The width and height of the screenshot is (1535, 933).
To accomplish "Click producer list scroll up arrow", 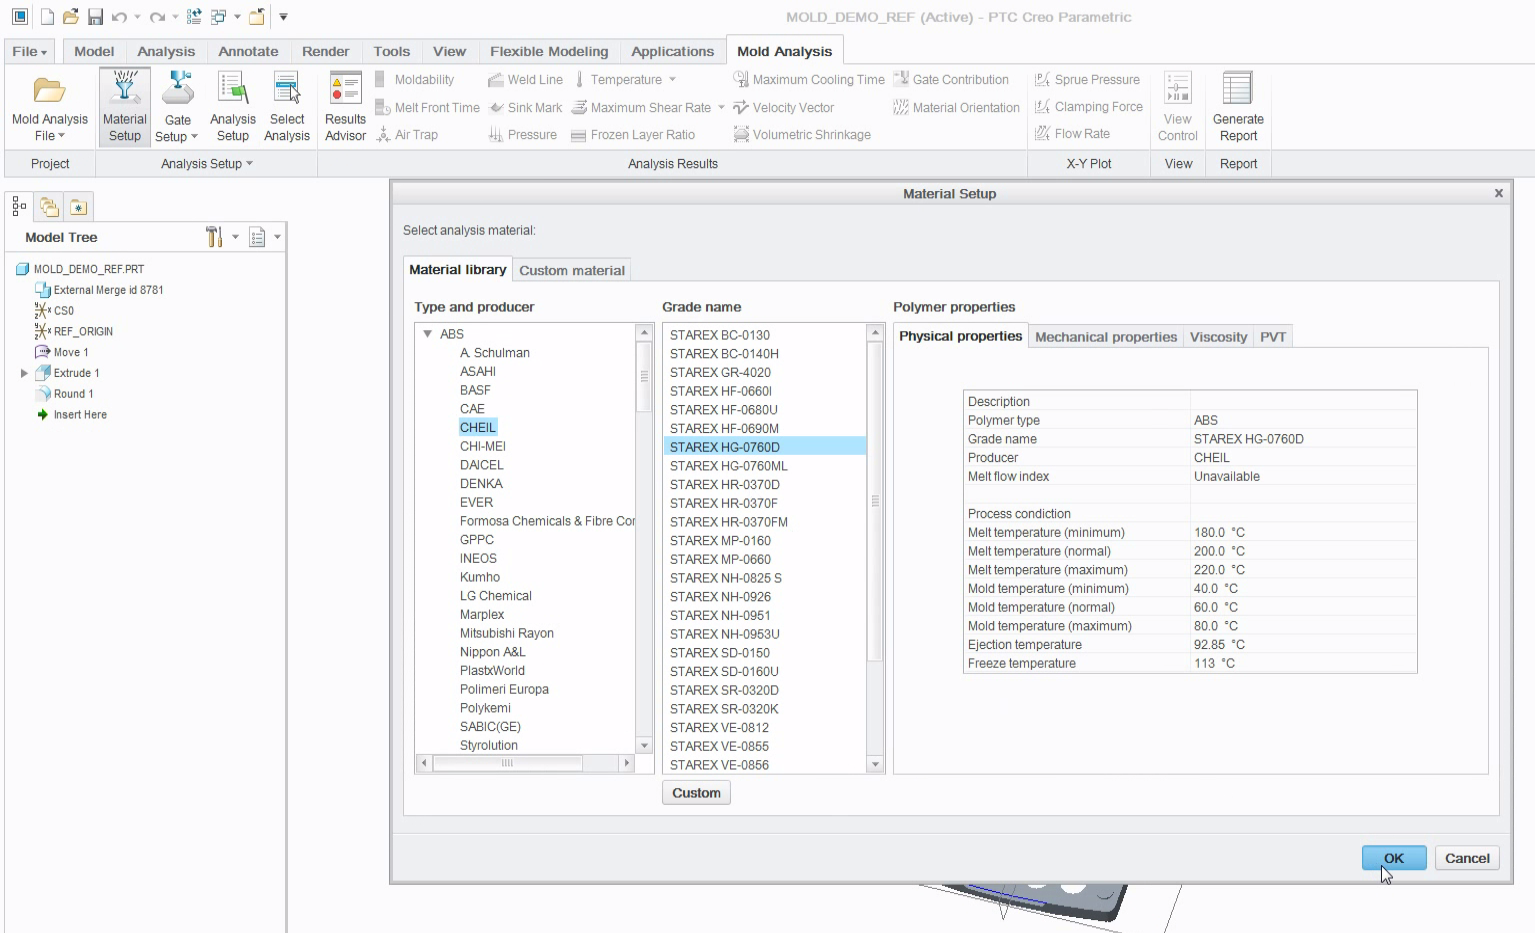I will pyautogui.click(x=644, y=332).
